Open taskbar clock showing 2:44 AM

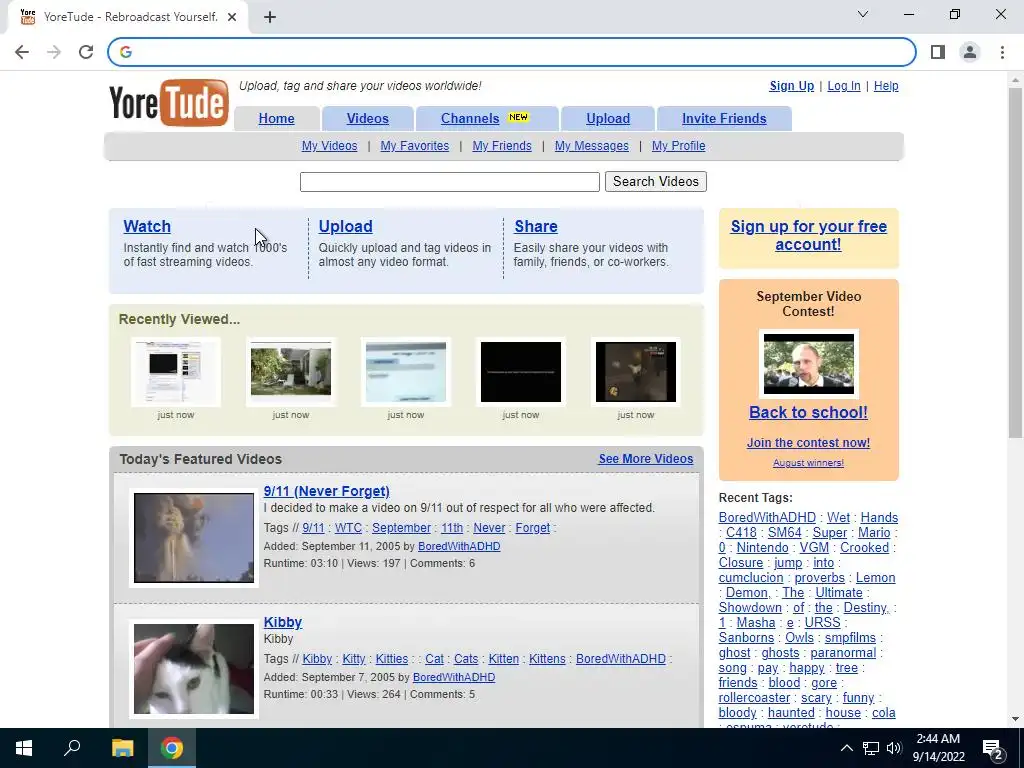(x=938, y=748)
